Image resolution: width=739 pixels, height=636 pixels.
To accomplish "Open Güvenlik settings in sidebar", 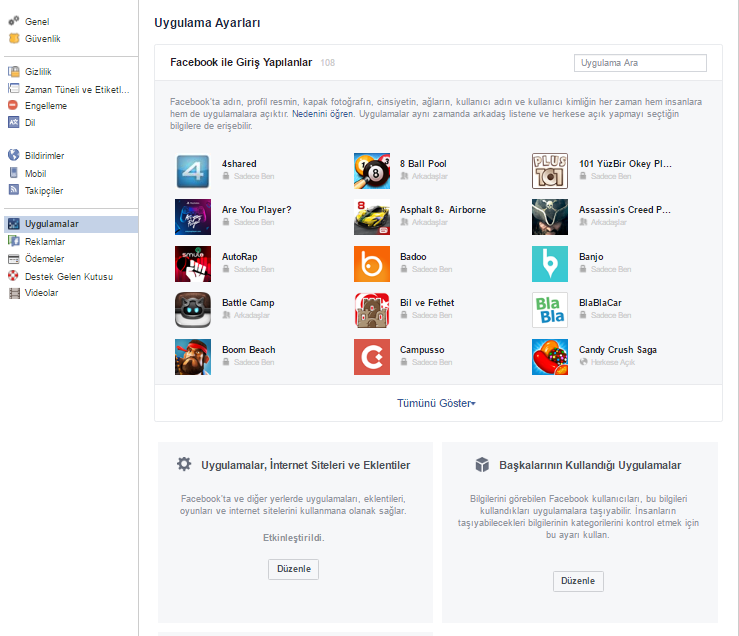I will pyautogui.click(x=43, y=38).
